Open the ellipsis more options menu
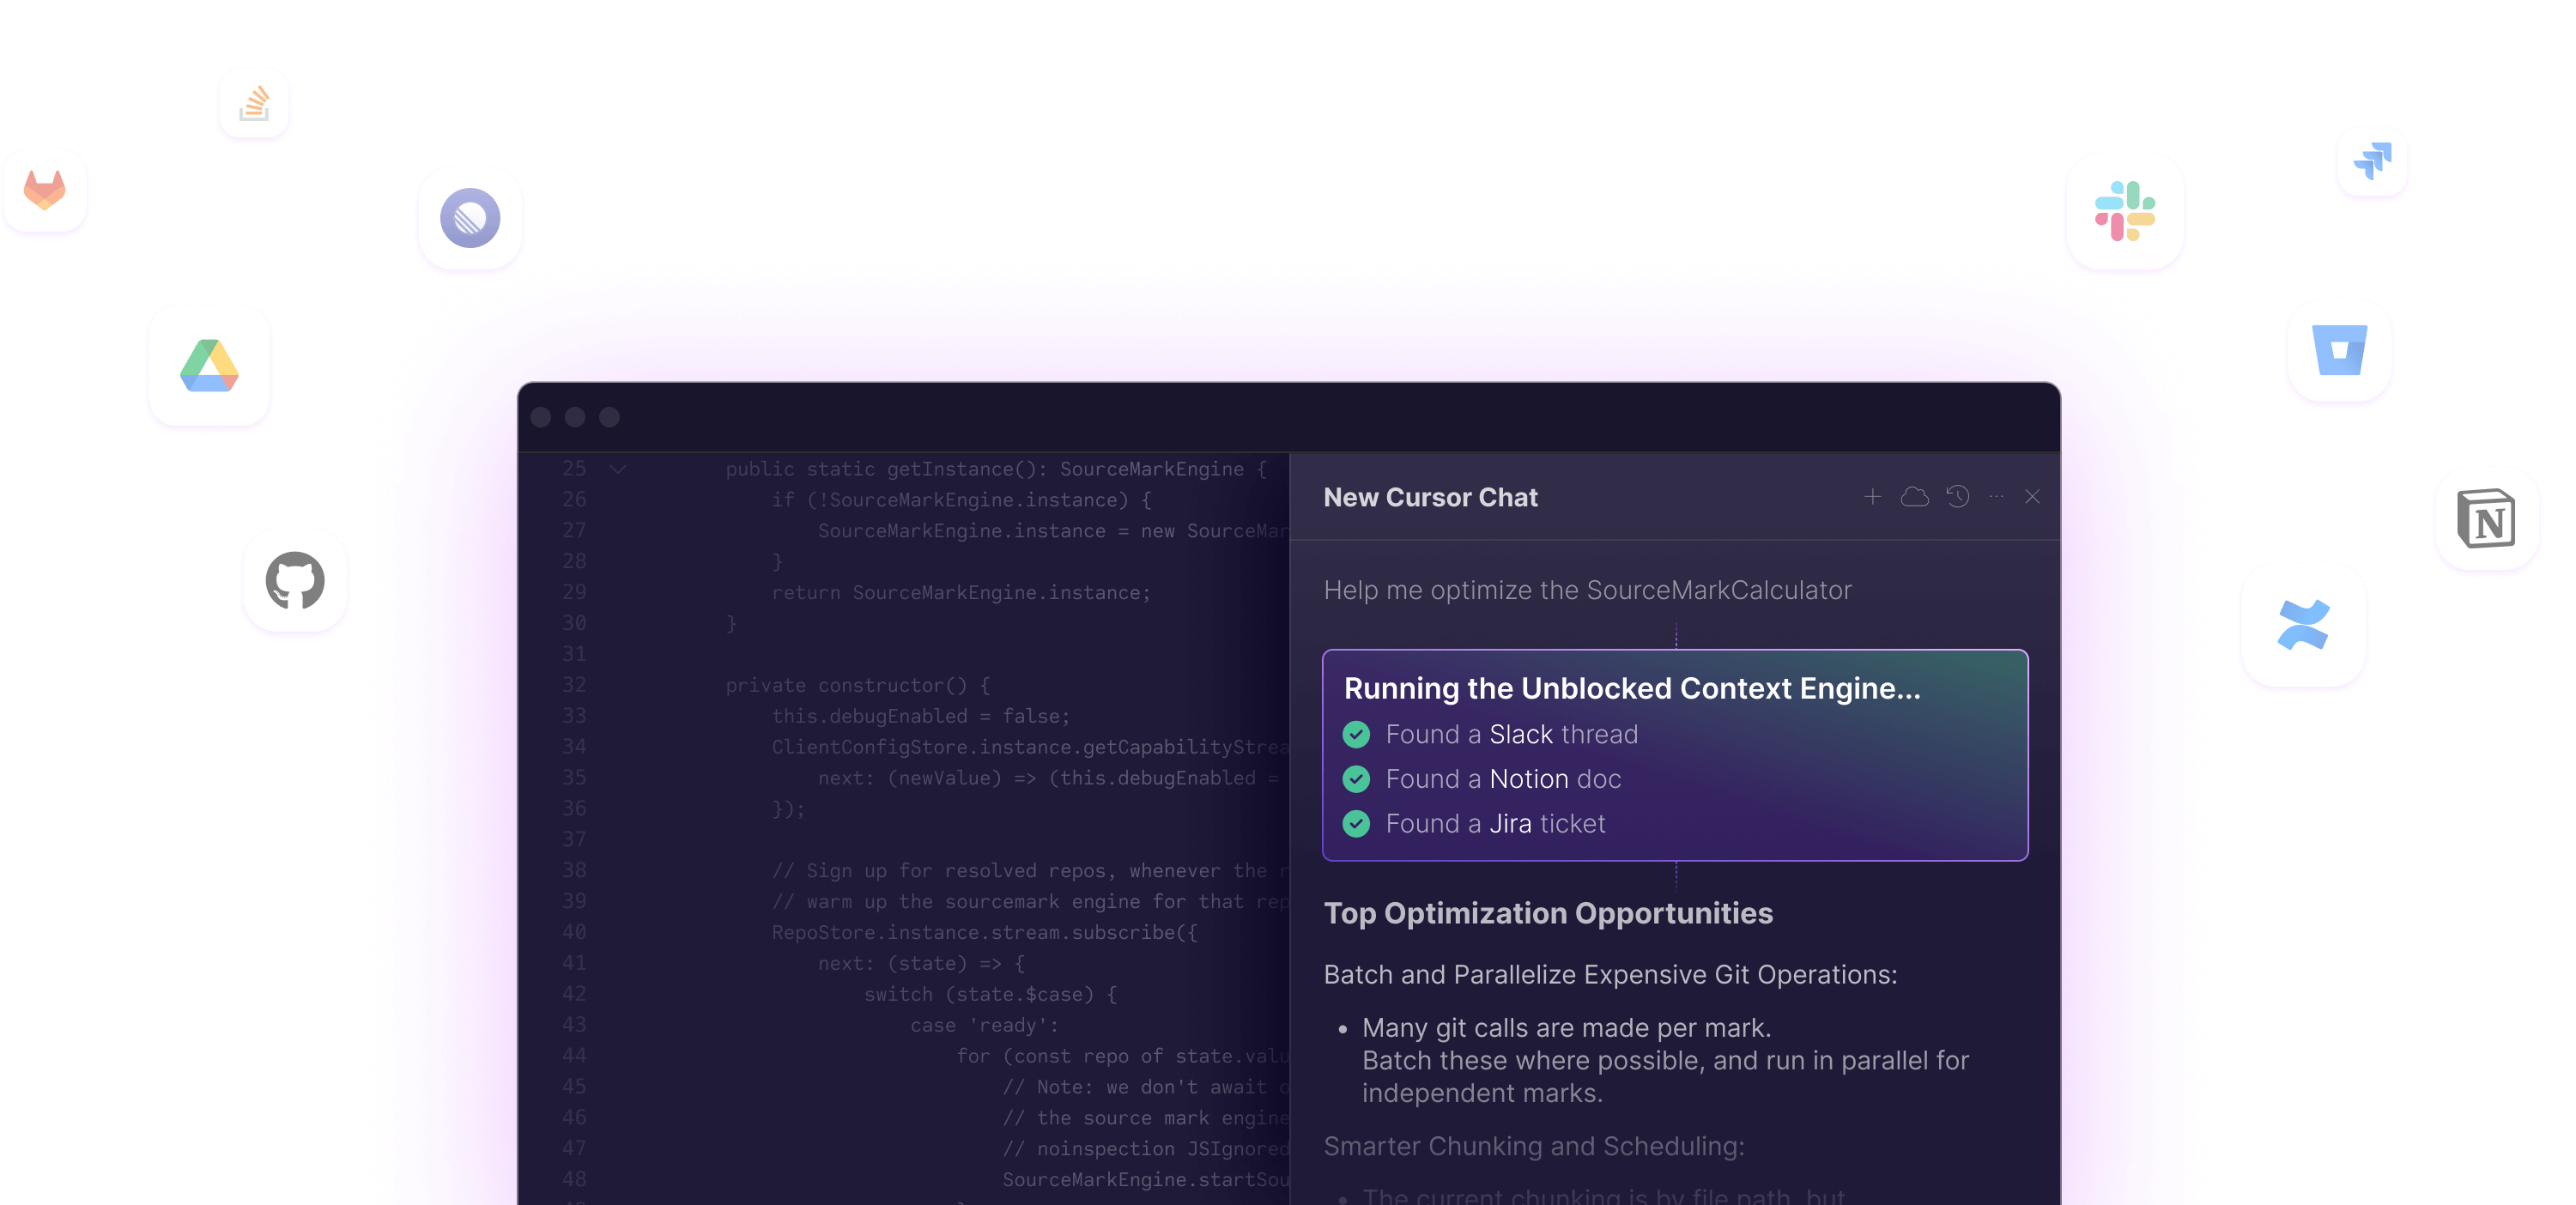Screen dimensions: 2576x1205 tap(1996, 496)
